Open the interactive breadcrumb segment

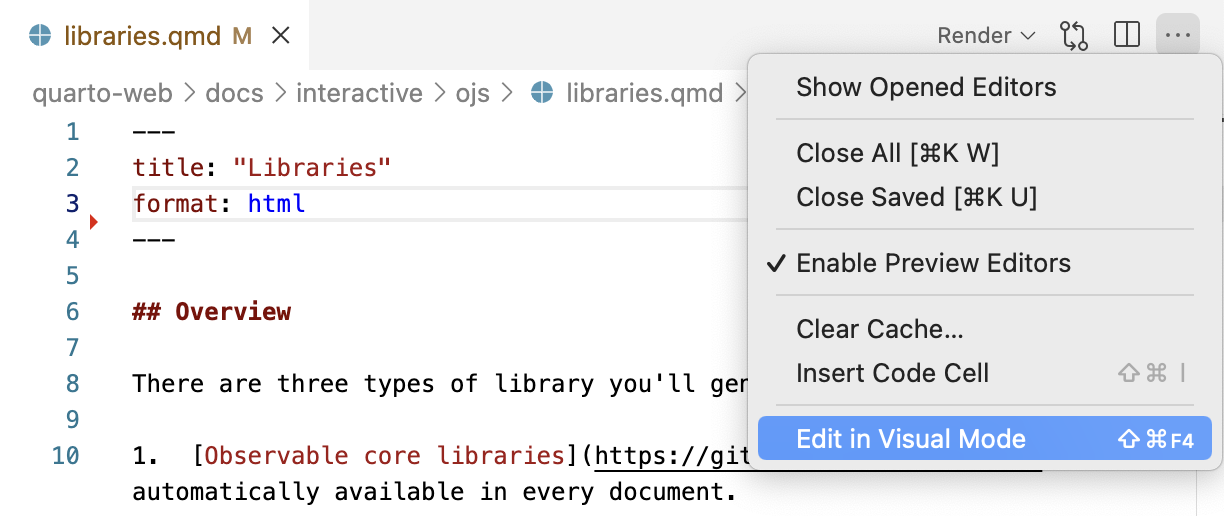click(359, 93)
